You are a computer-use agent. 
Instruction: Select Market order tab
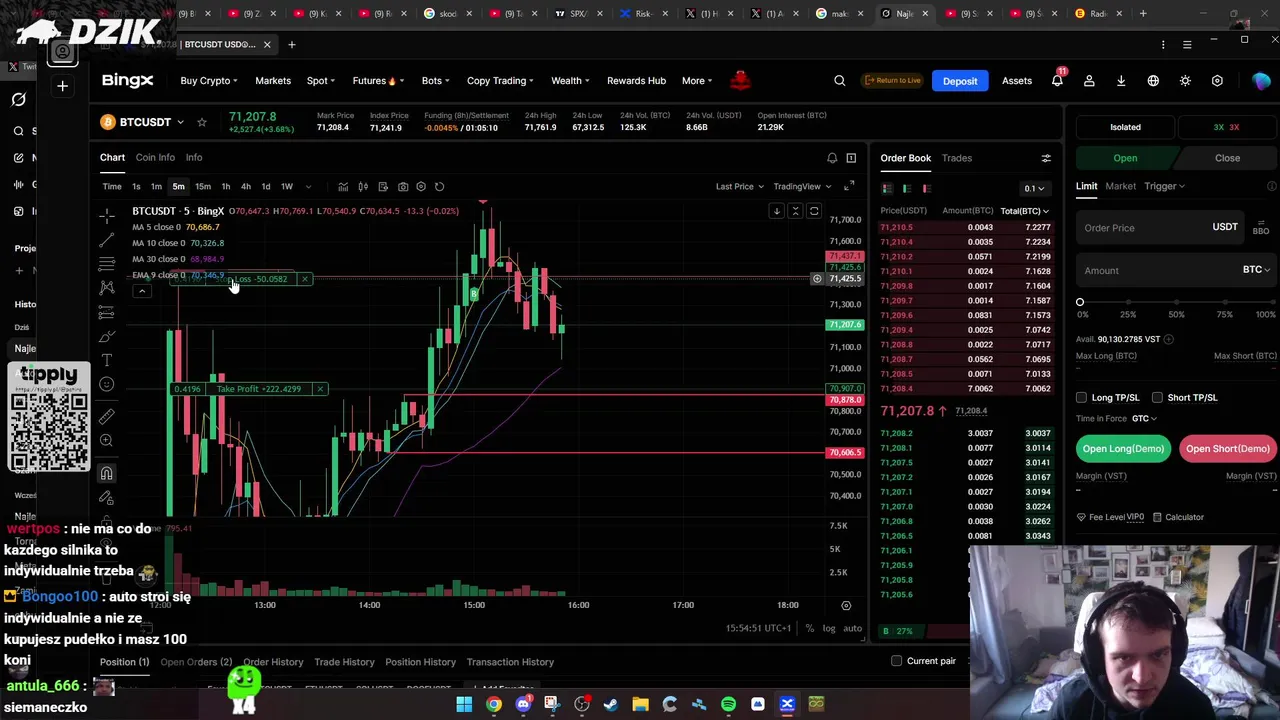click(1120, 186)
